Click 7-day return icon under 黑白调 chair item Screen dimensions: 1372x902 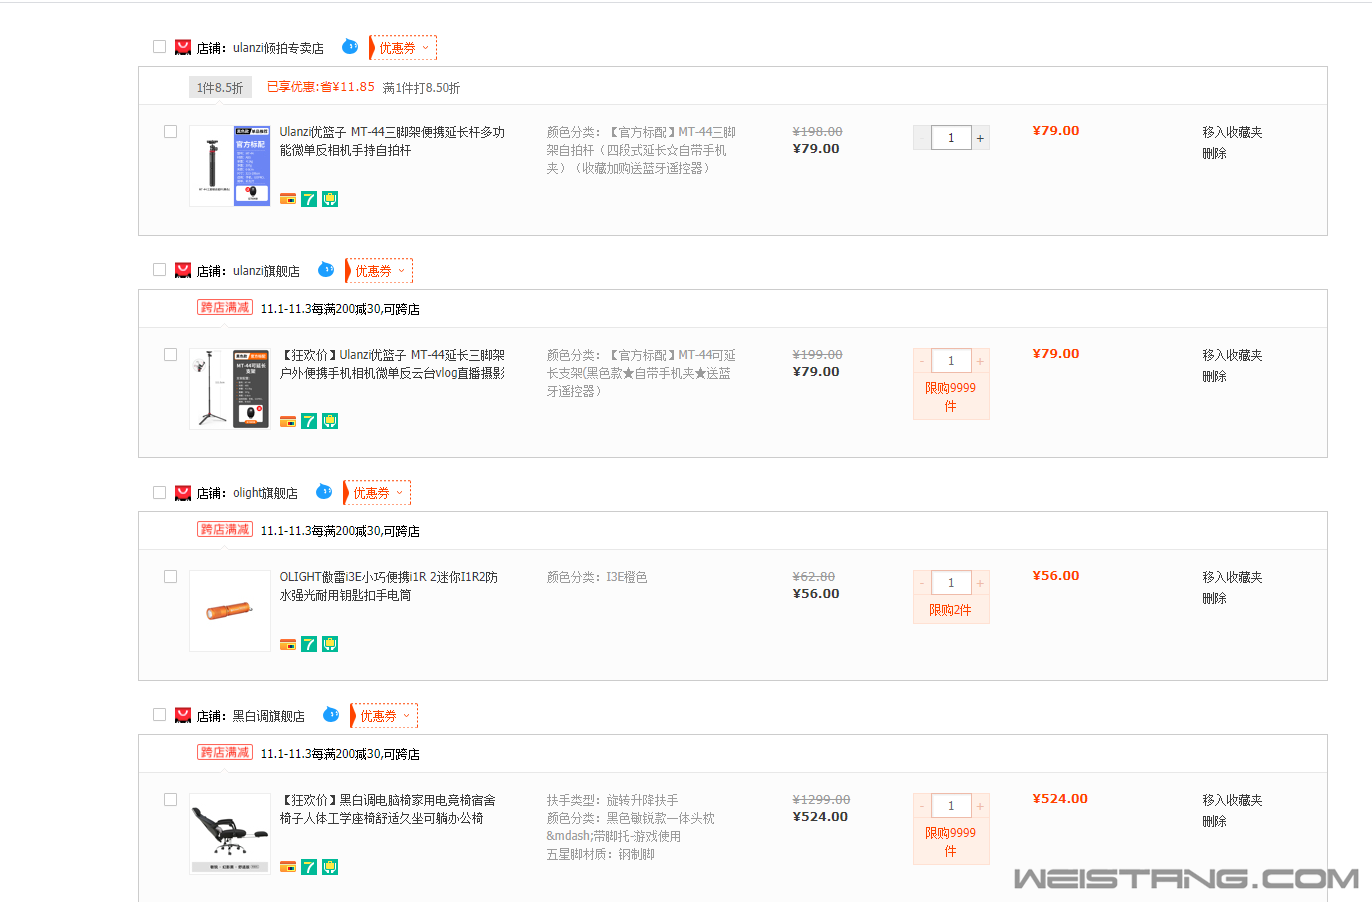(x=309, y=866)
